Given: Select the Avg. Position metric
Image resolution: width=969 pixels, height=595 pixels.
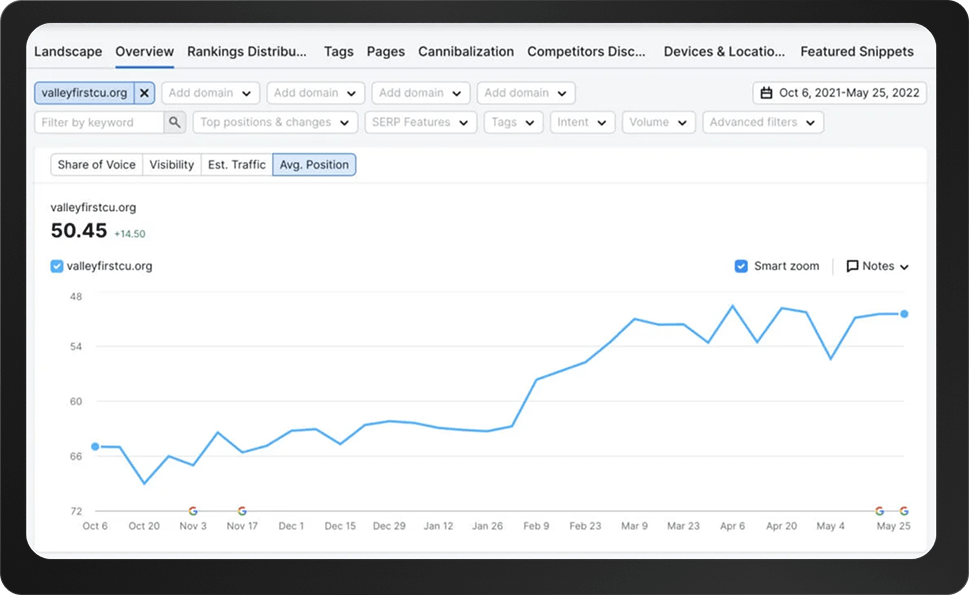Looking at the screenshot, I should click(314, 165).
